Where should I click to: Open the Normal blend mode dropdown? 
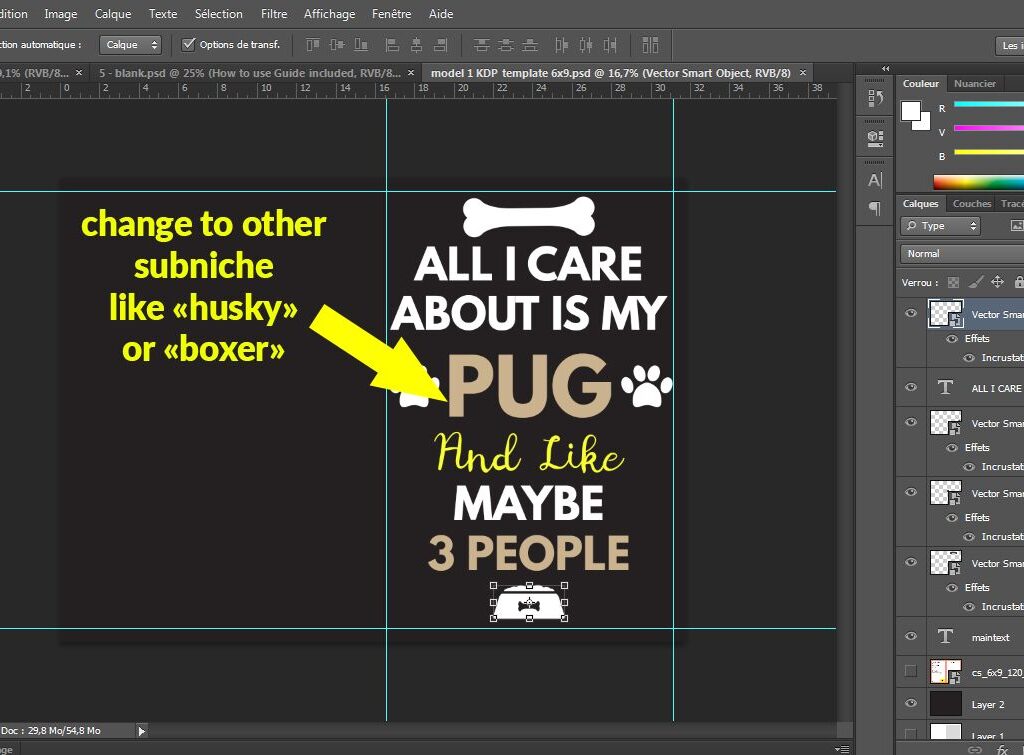click(x=960, y=254)
